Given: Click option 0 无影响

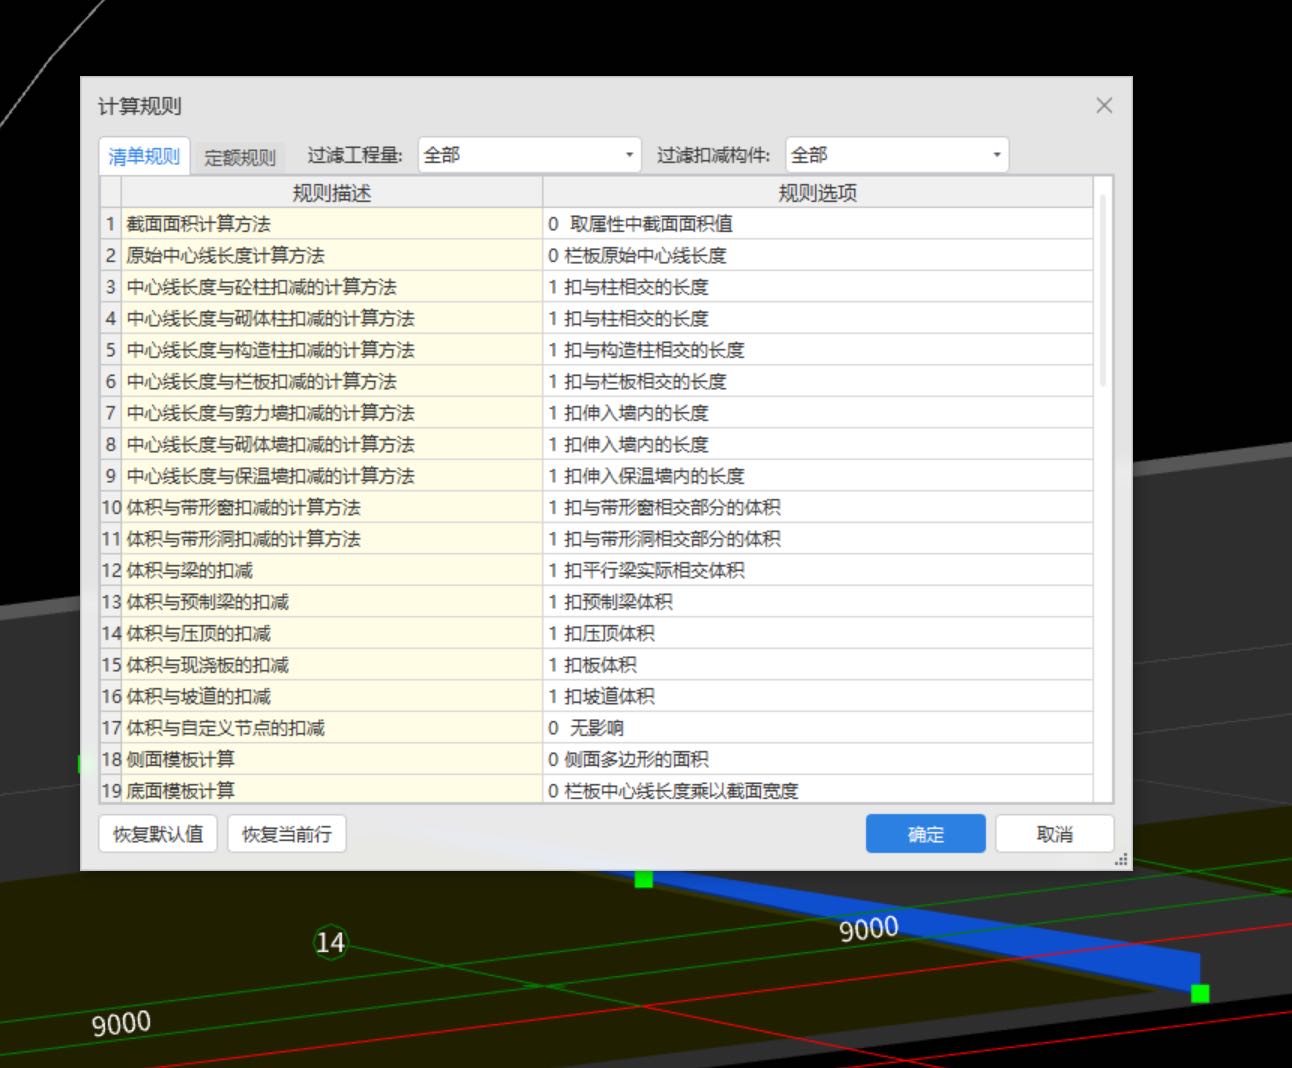Looking at the screenshot, I should pyautogui.click(x=818, y=728).
